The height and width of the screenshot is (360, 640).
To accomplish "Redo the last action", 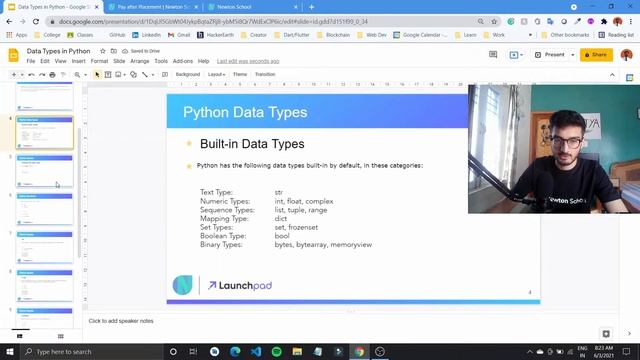I will 42,75.
